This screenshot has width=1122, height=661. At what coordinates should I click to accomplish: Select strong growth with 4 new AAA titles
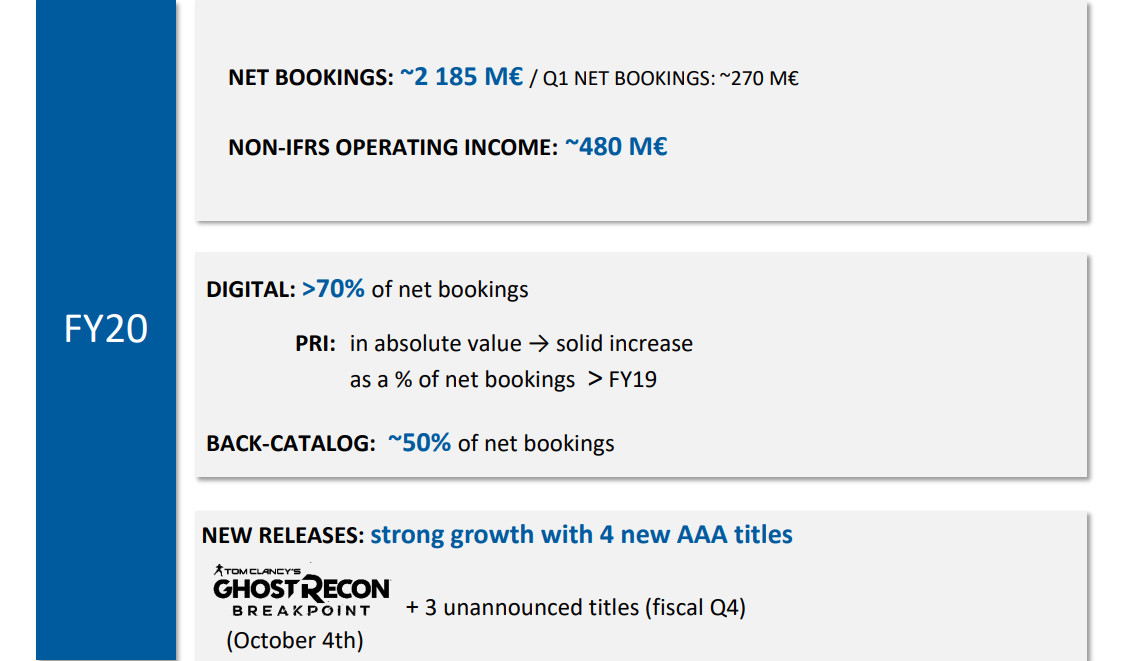point(581,535)
